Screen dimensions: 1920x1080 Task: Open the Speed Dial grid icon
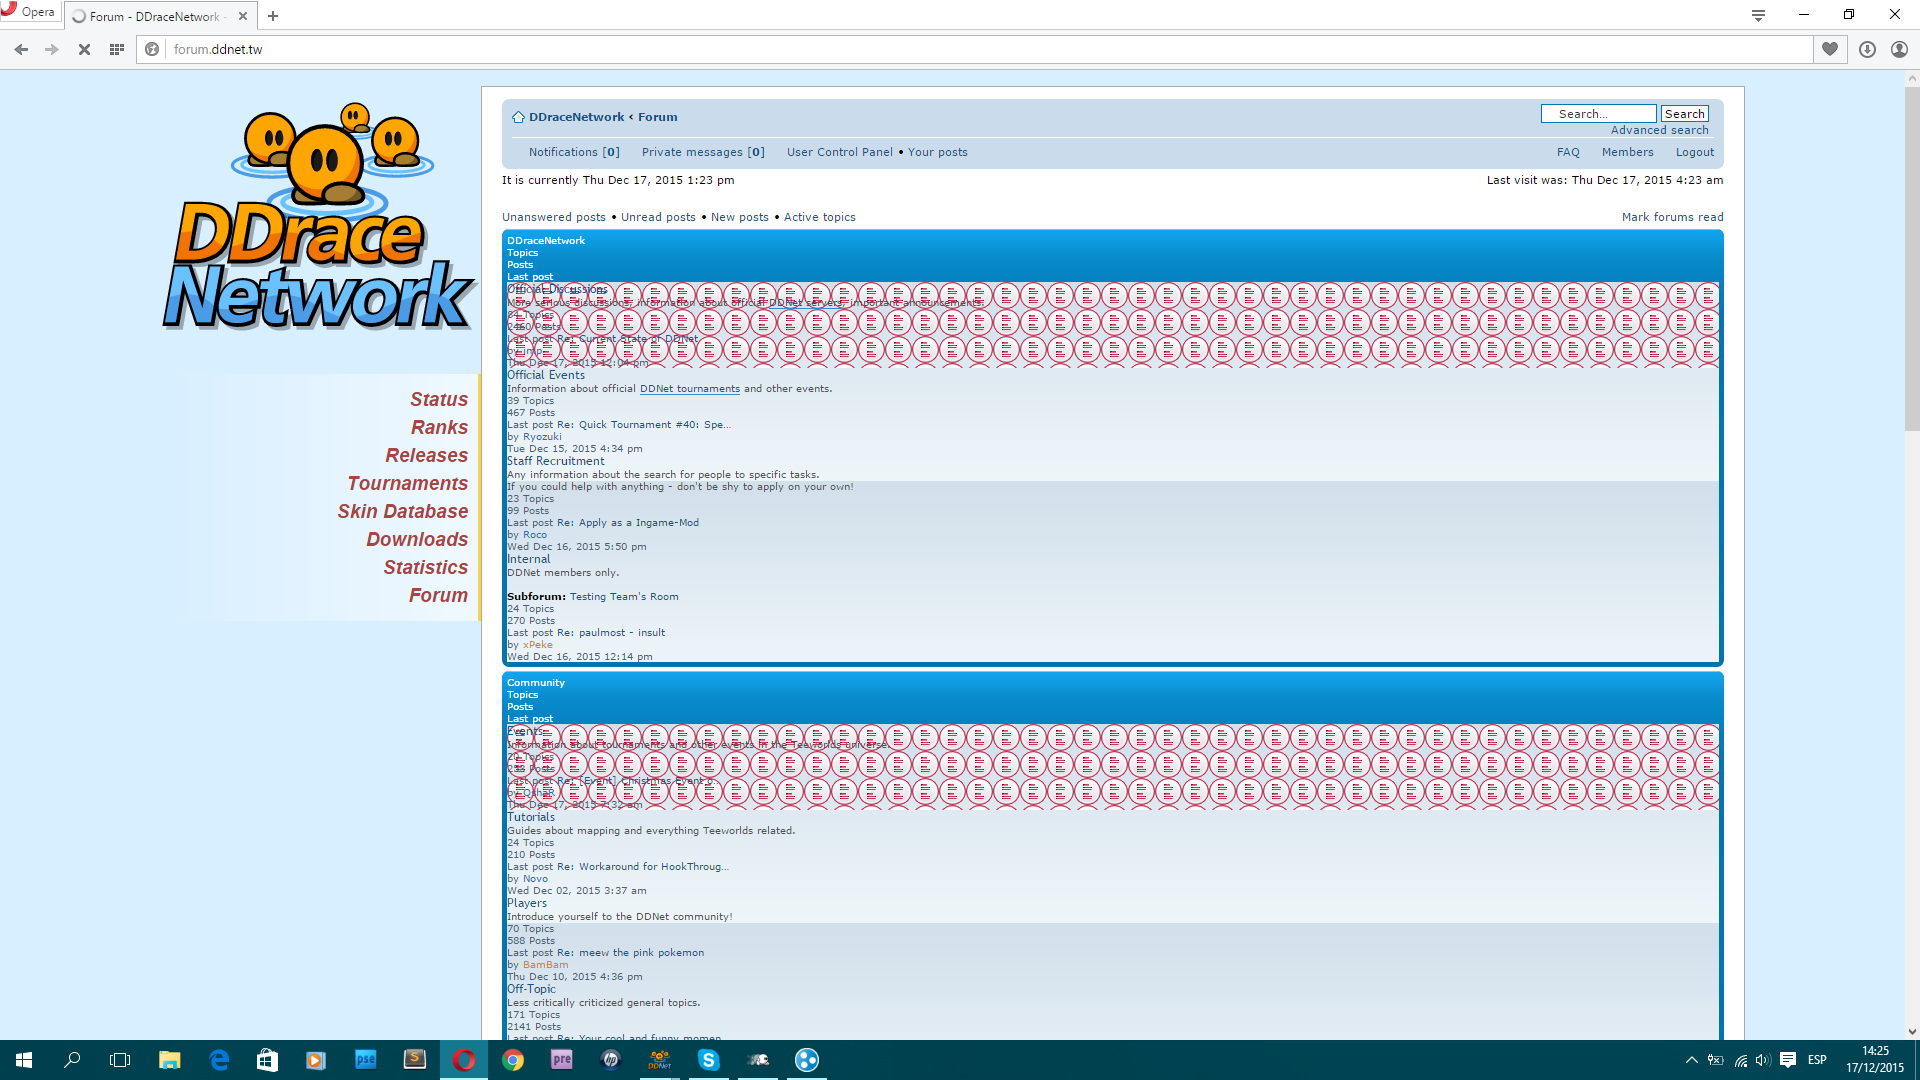[117, 49]
